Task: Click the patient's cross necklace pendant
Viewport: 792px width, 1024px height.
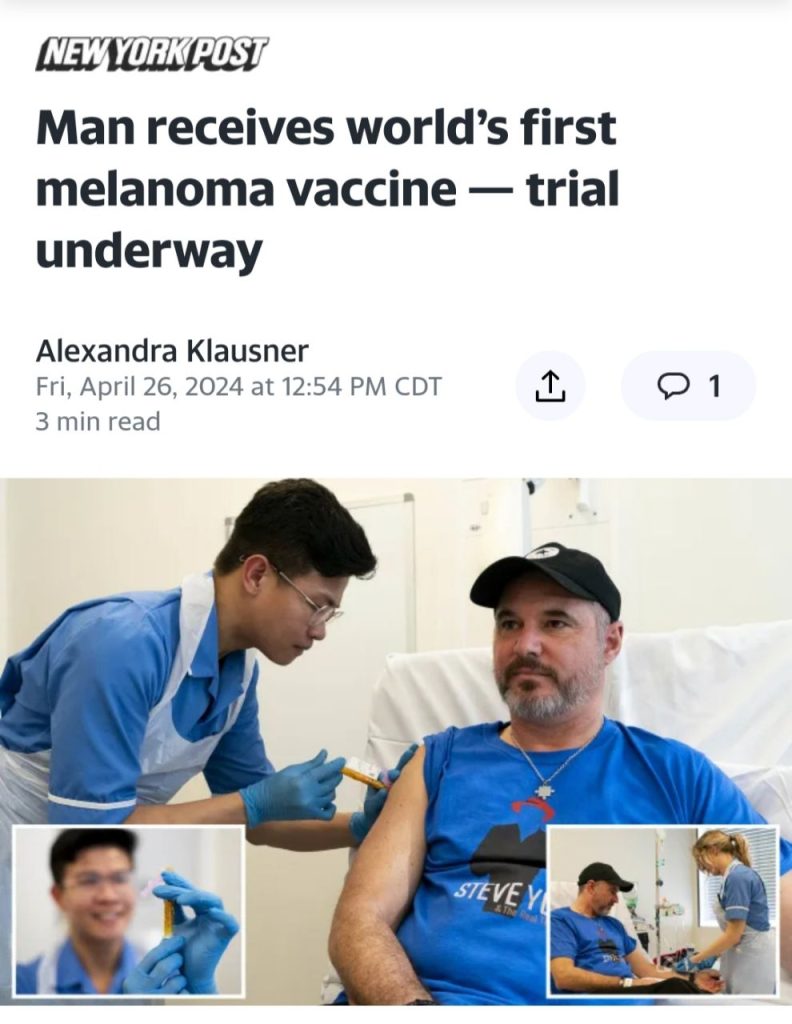Action: click(x=542, y=790)
